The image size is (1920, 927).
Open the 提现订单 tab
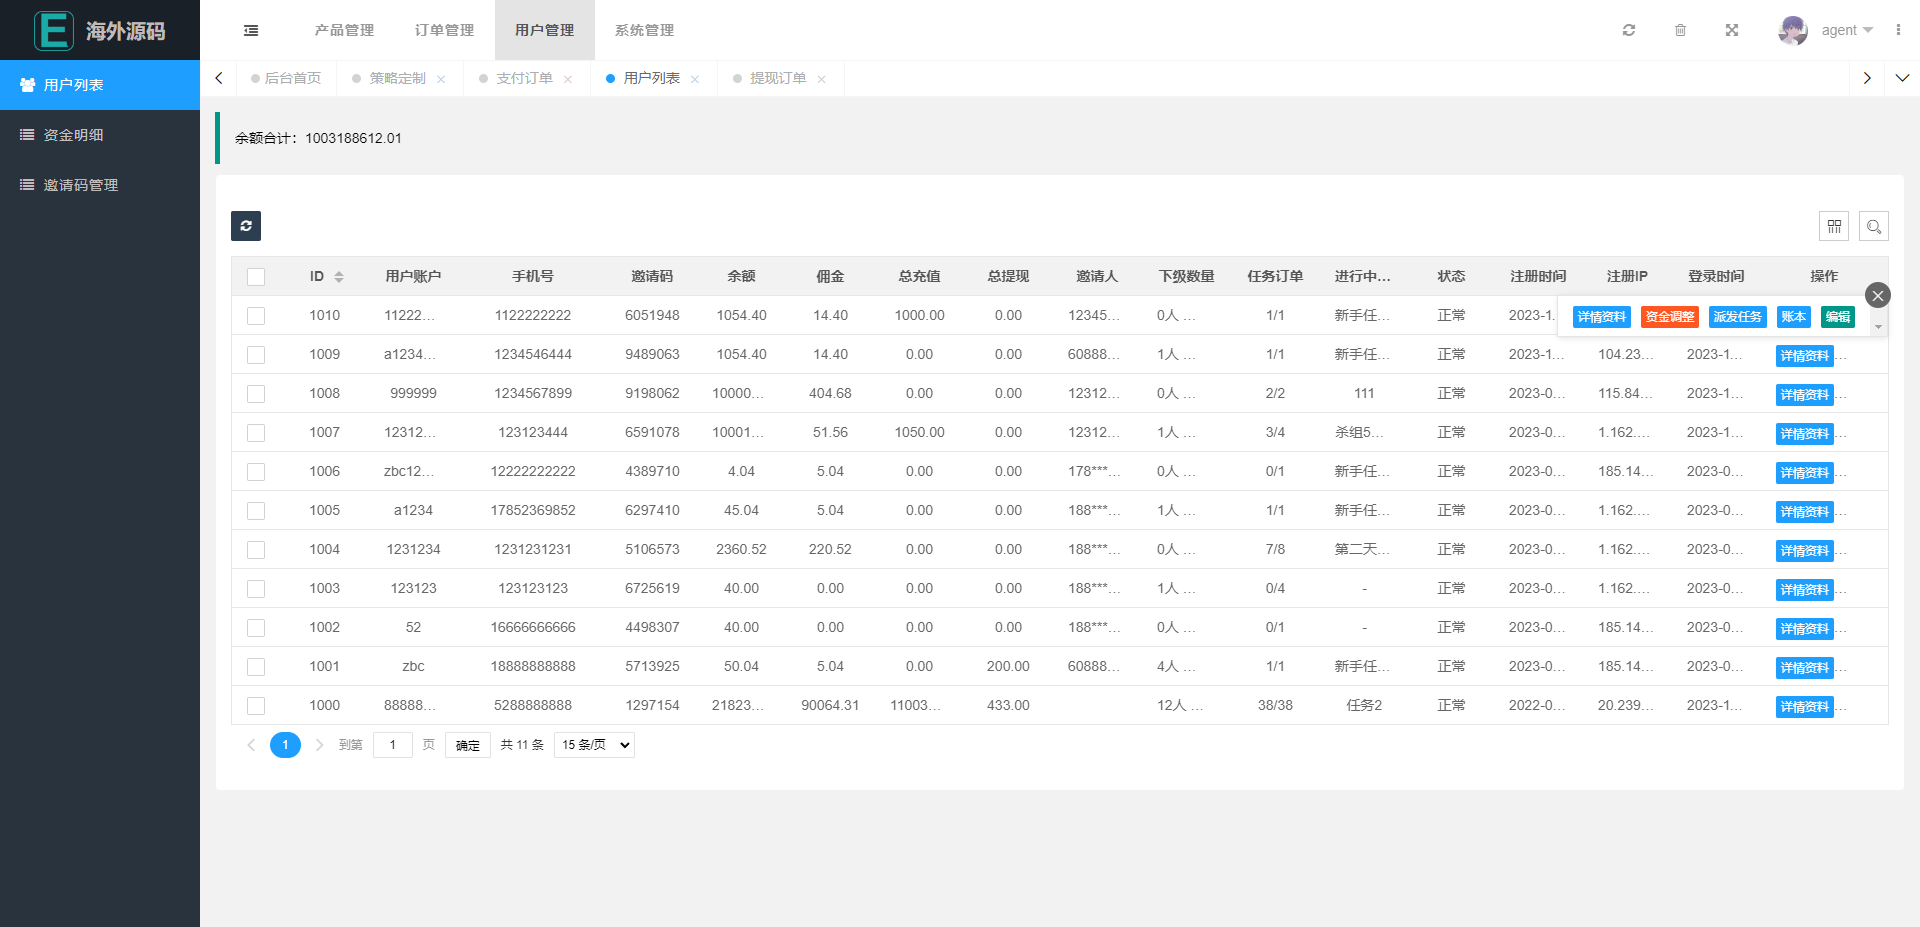780,77
